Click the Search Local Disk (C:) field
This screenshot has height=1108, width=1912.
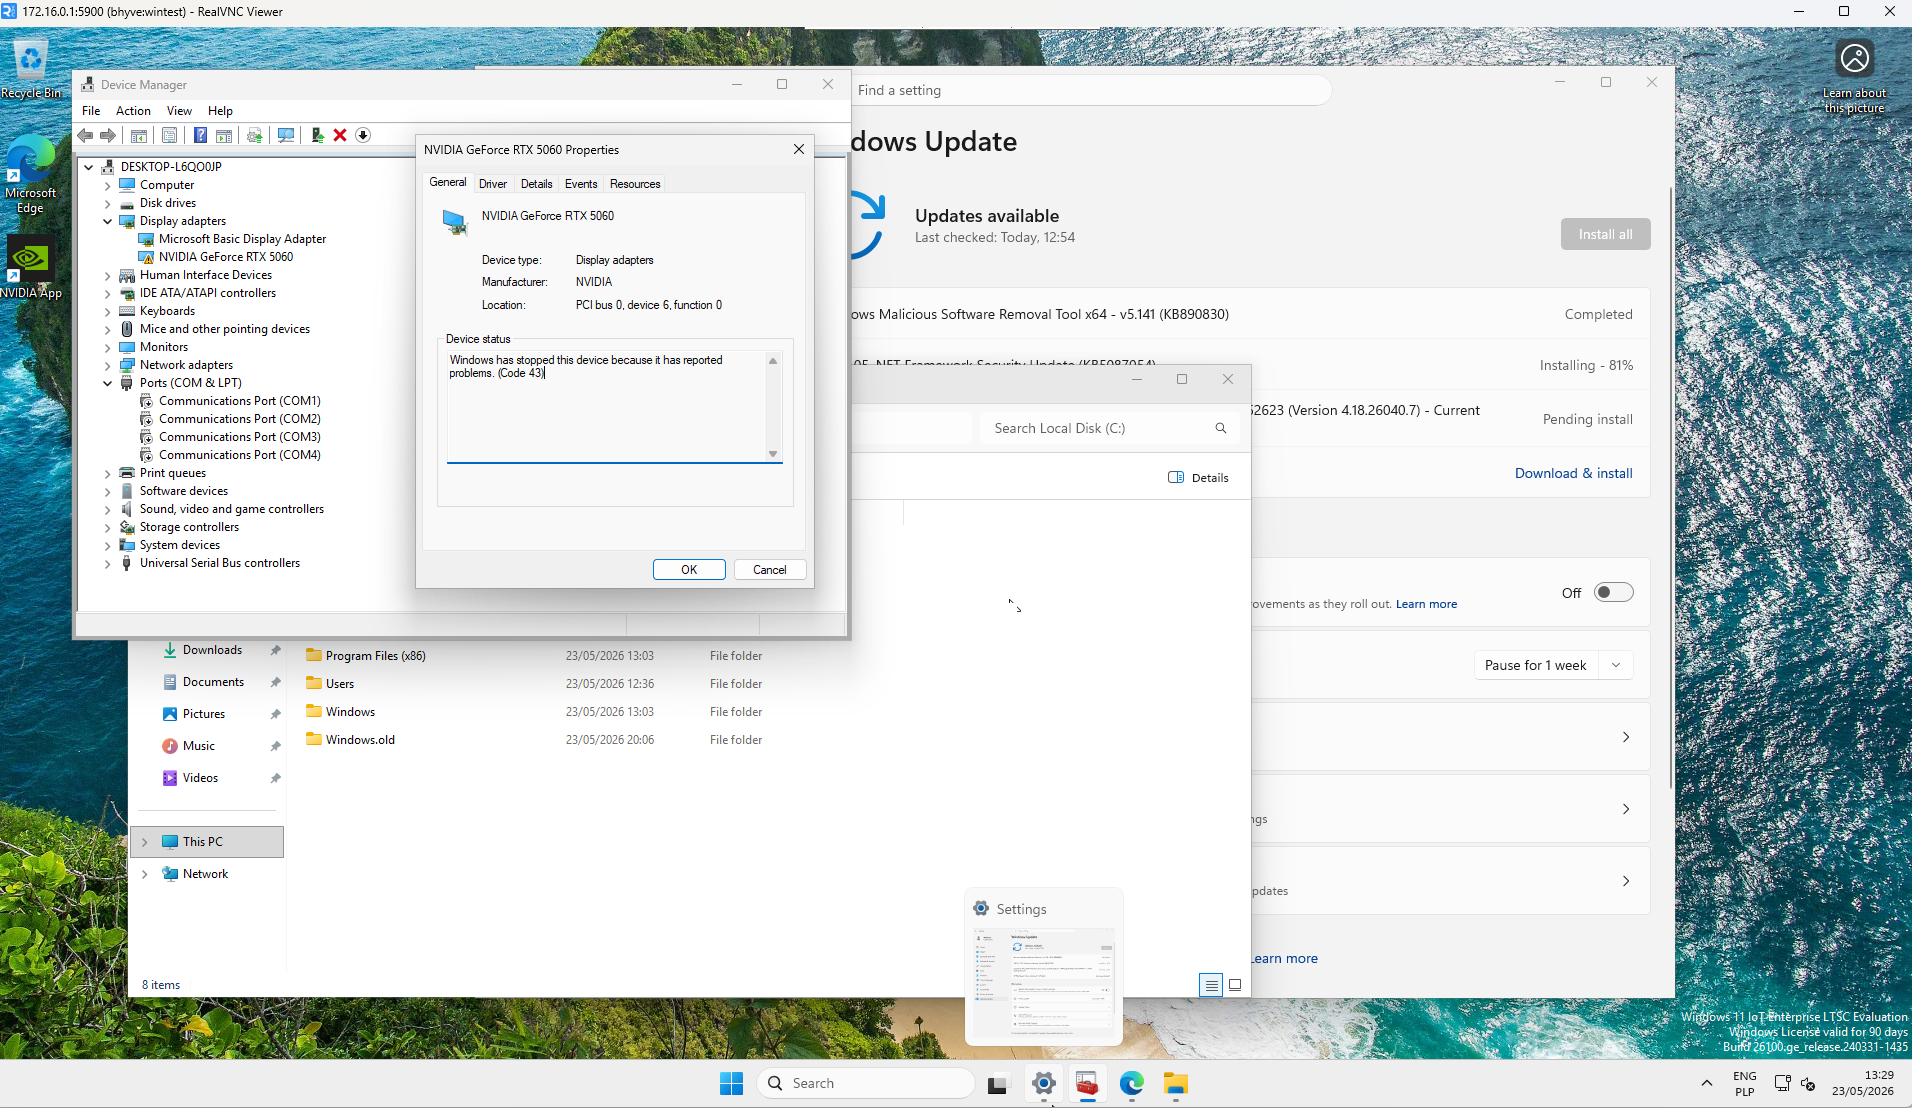[x=1110, y=428]
